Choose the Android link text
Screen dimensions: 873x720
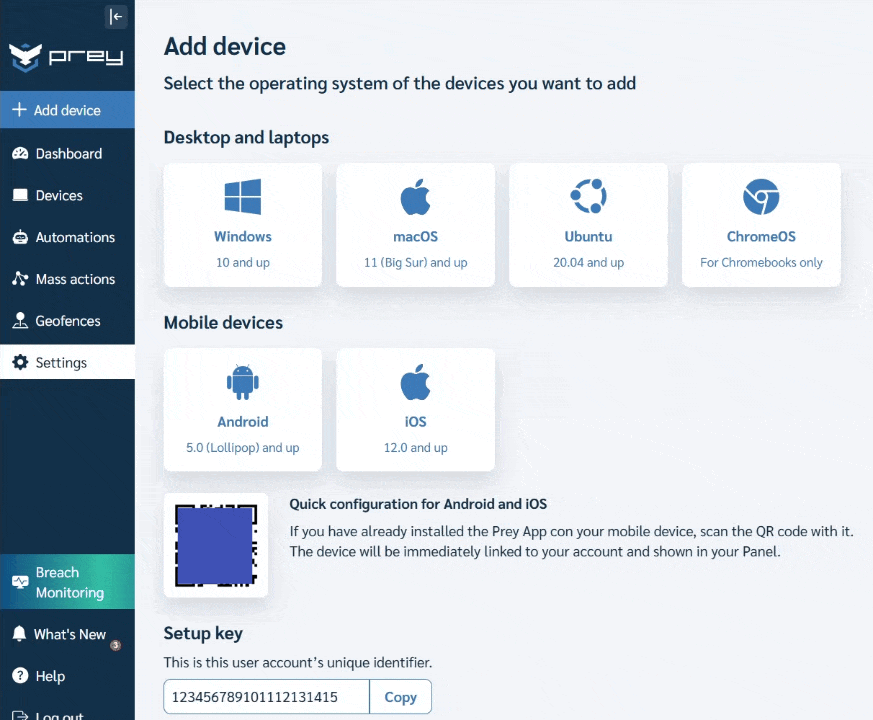coord(243,422)
